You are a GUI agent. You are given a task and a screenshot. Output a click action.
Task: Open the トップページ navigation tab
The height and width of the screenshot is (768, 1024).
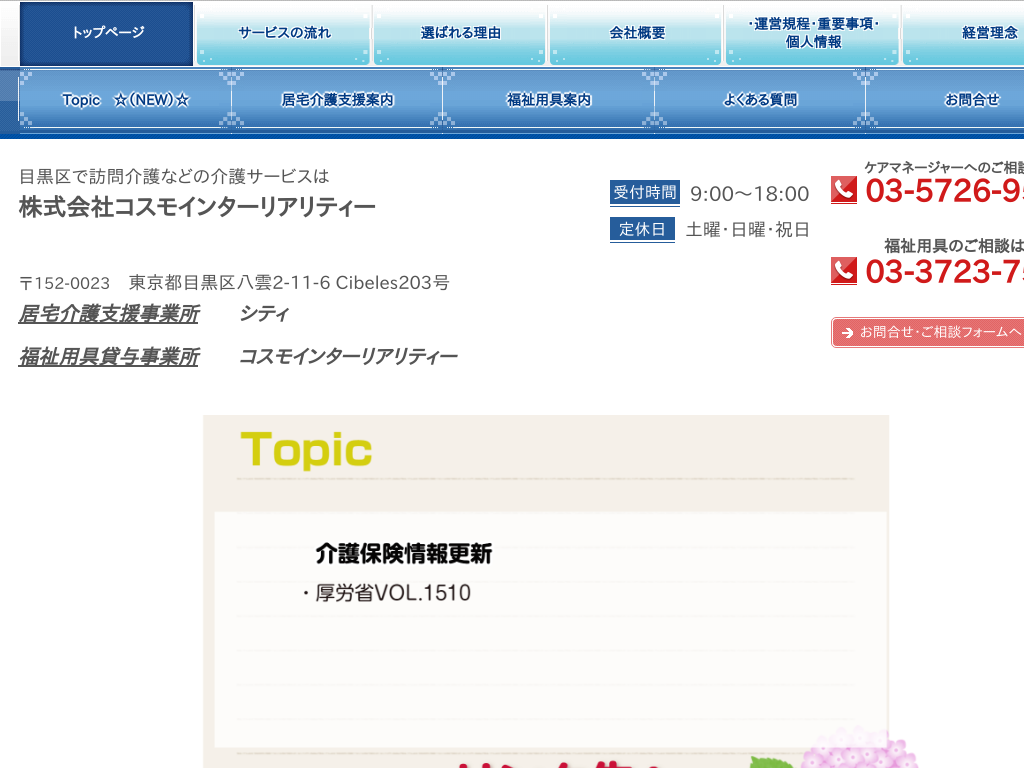pos(106,33)
